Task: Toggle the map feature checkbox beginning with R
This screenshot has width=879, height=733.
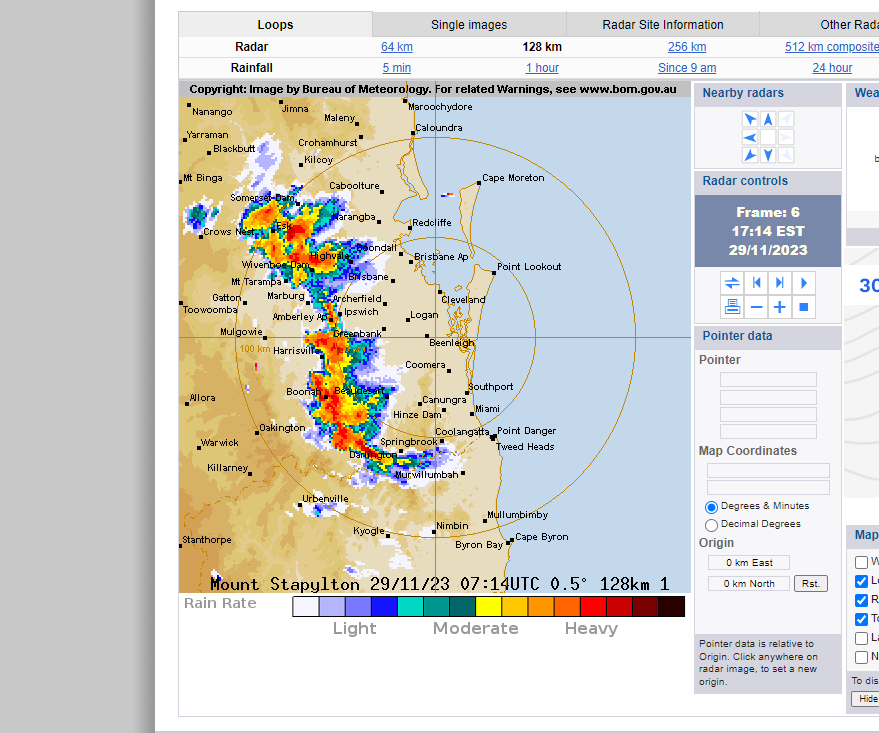Action: click(x=862, y=600)
